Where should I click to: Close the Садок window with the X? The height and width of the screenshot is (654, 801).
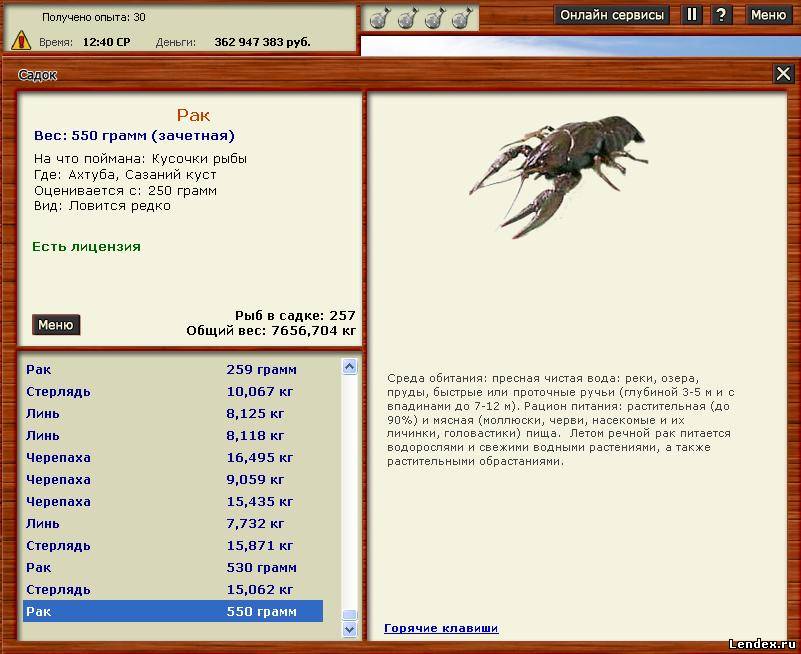pyautogui.click(x=783, y=74)
